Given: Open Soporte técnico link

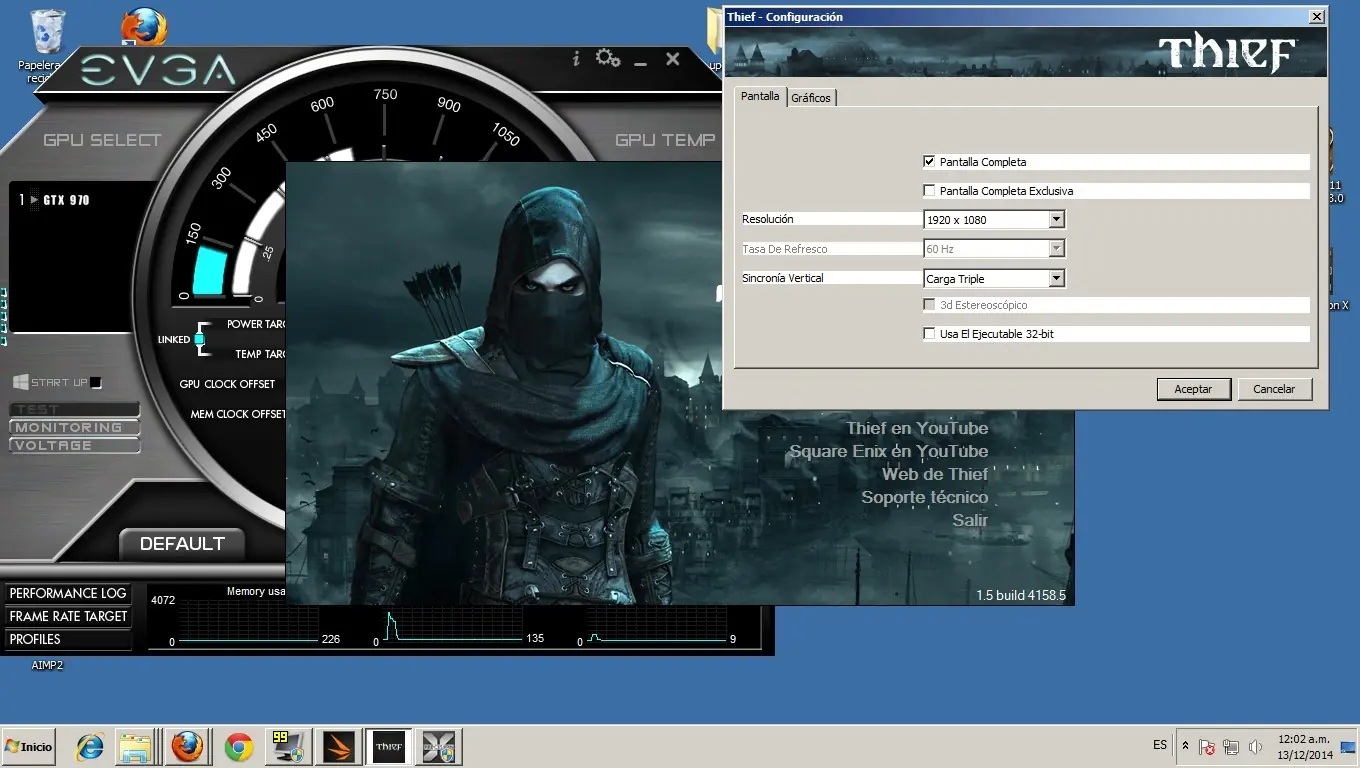Looking at the screenshot, I should click(925, 497).
